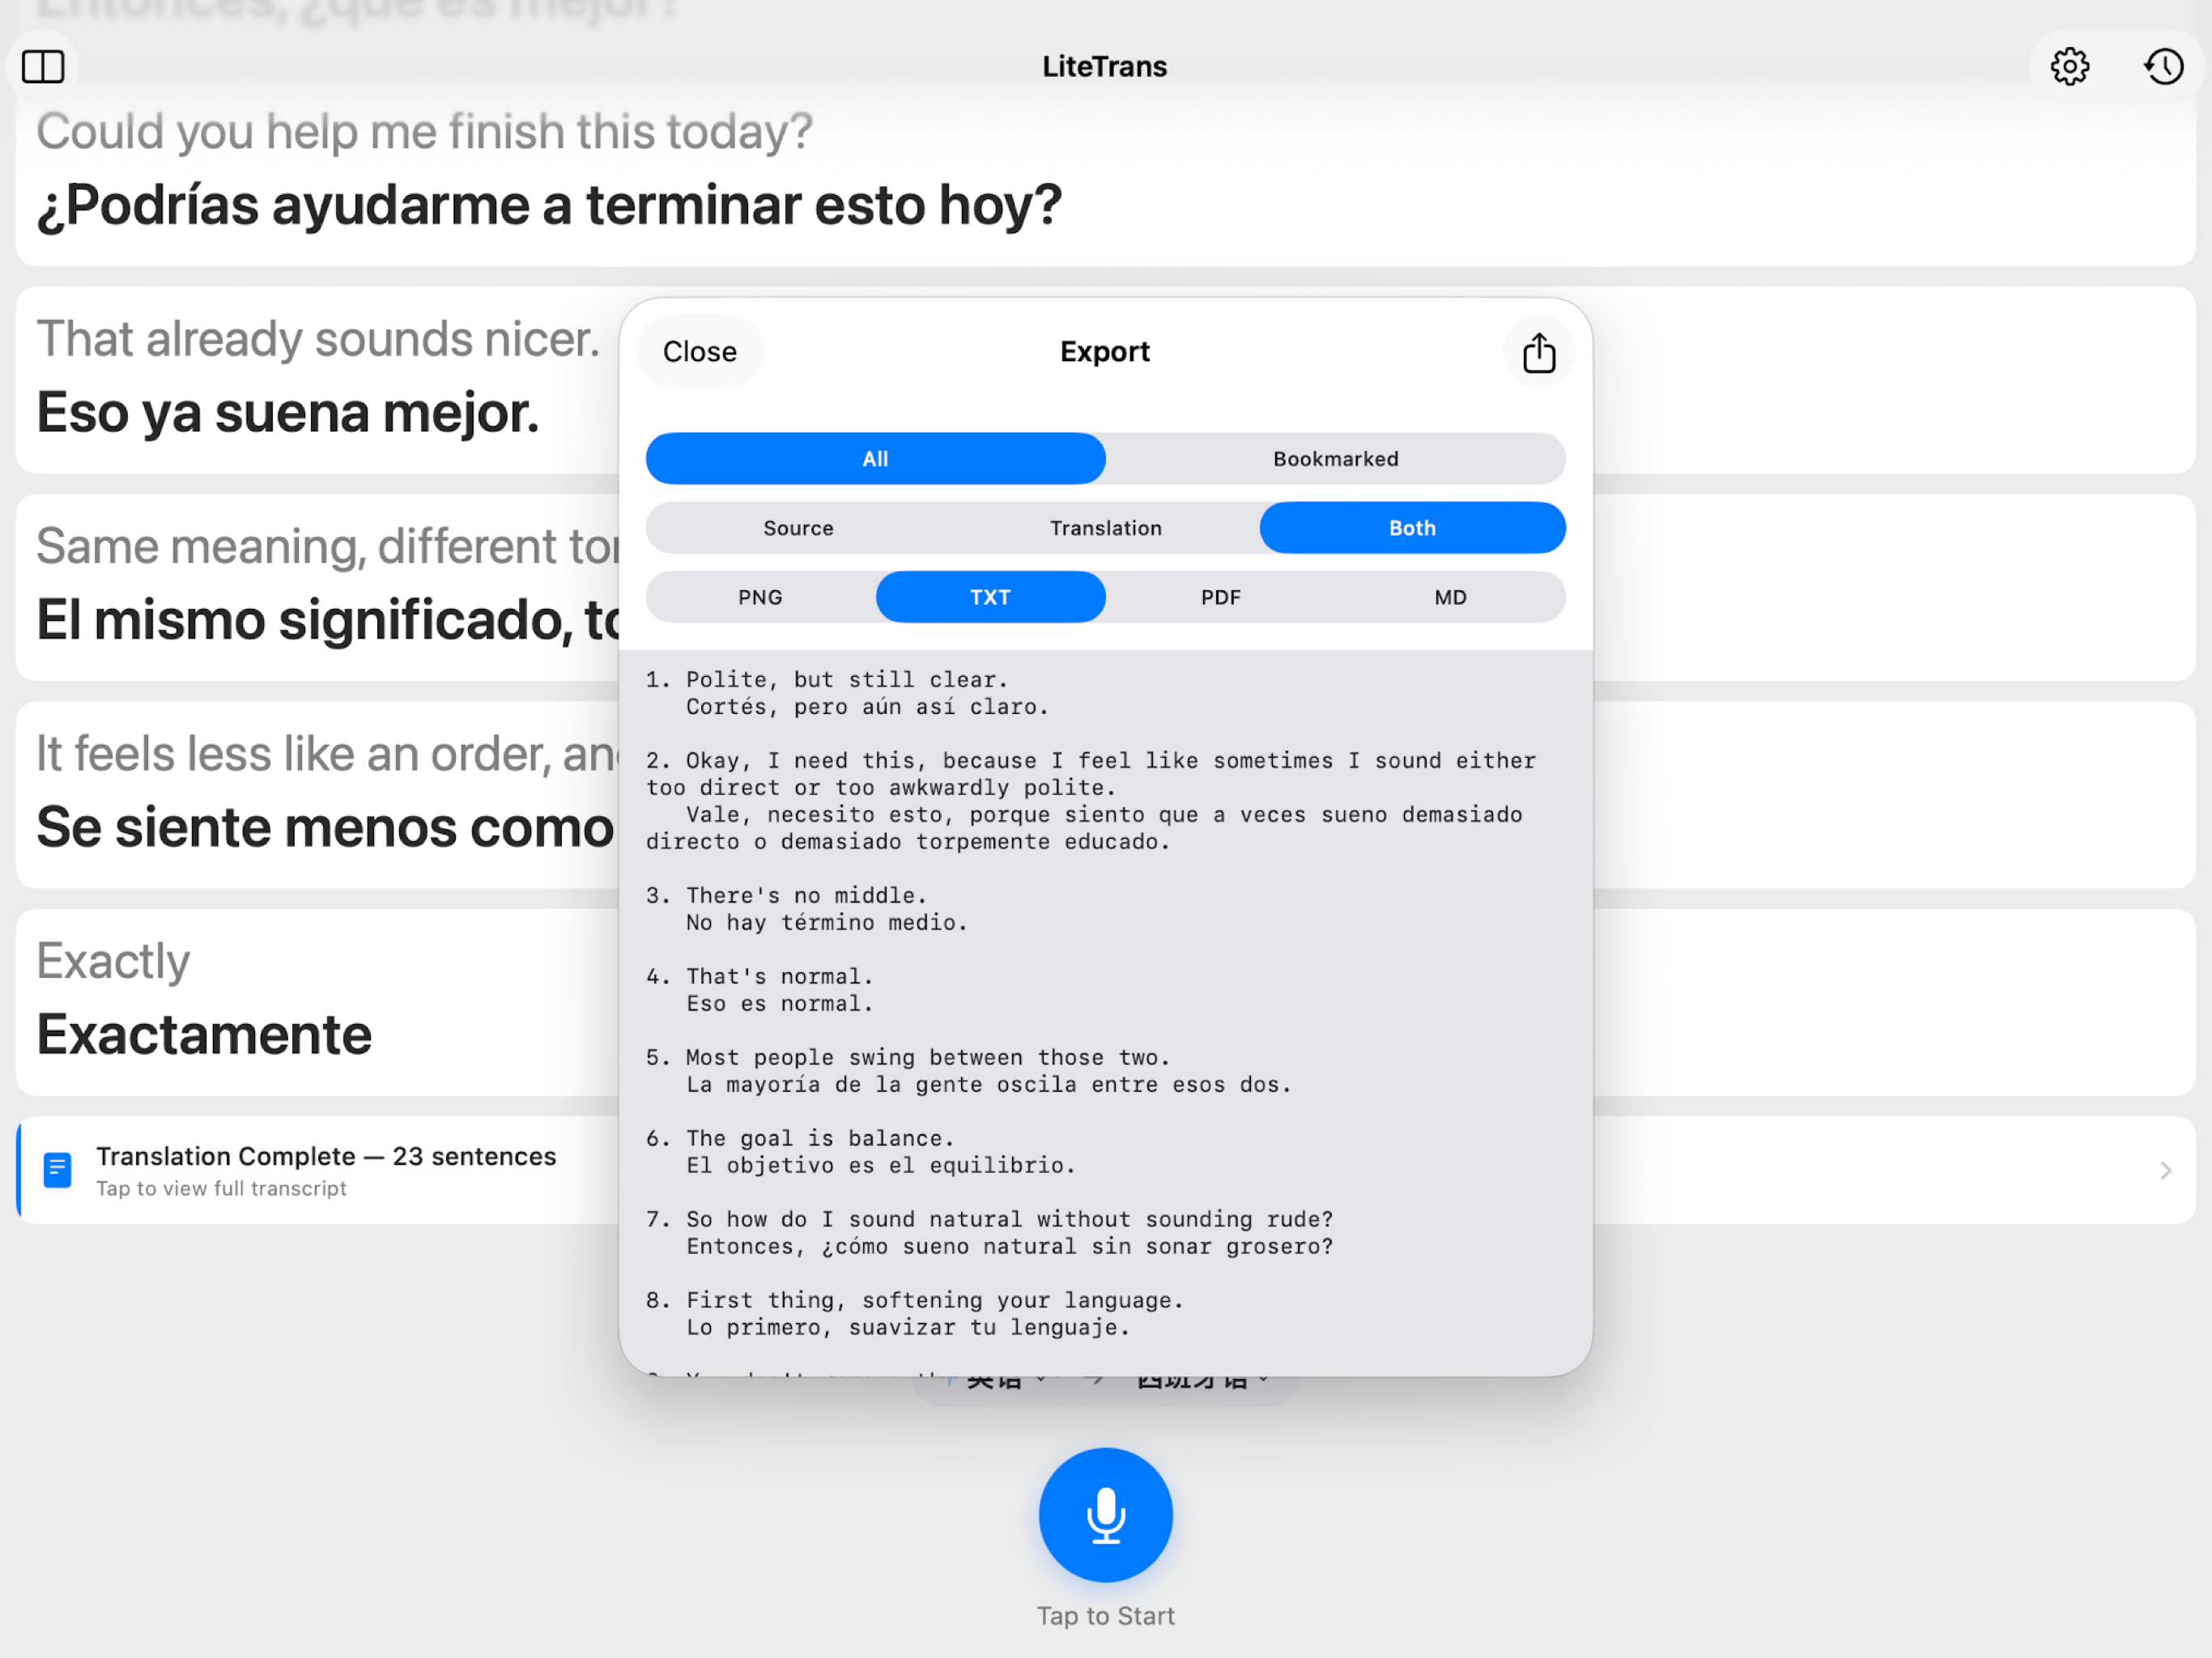This screenshot has width=2212, height=1658.
Task: Click 'First thing, softening your language.' line
Action: (935, 1301)
